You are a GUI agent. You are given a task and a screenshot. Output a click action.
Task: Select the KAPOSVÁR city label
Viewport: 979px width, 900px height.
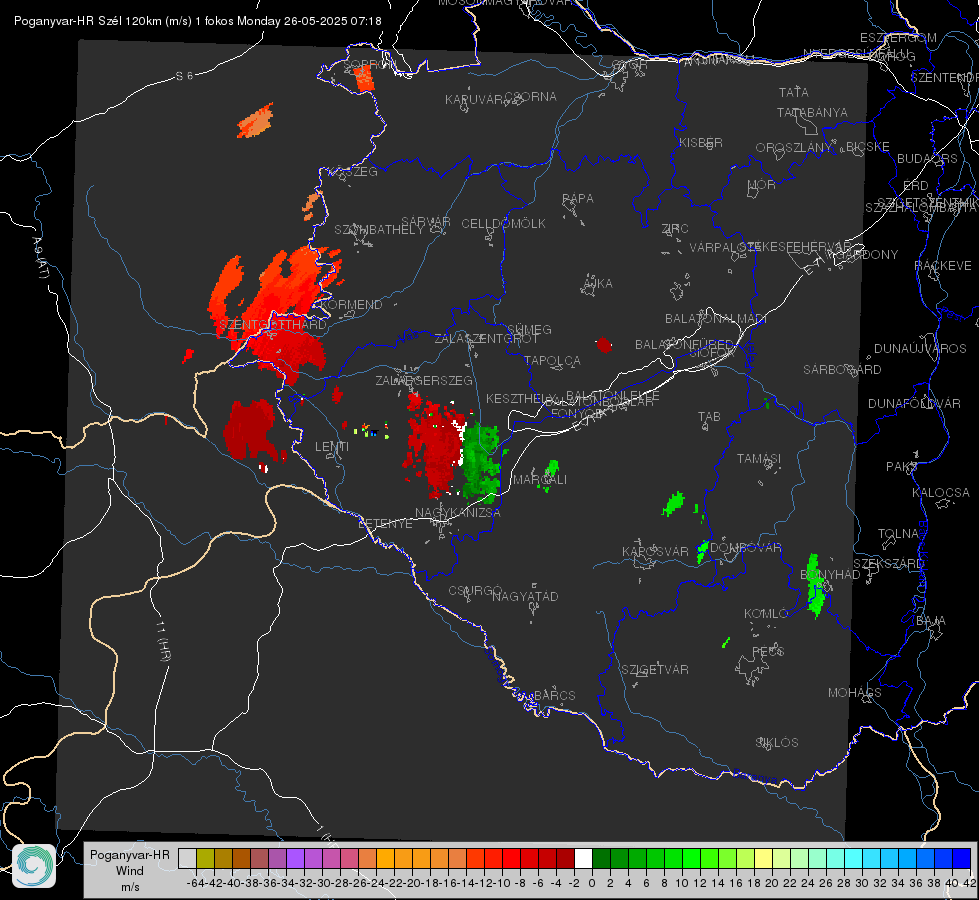655,551
